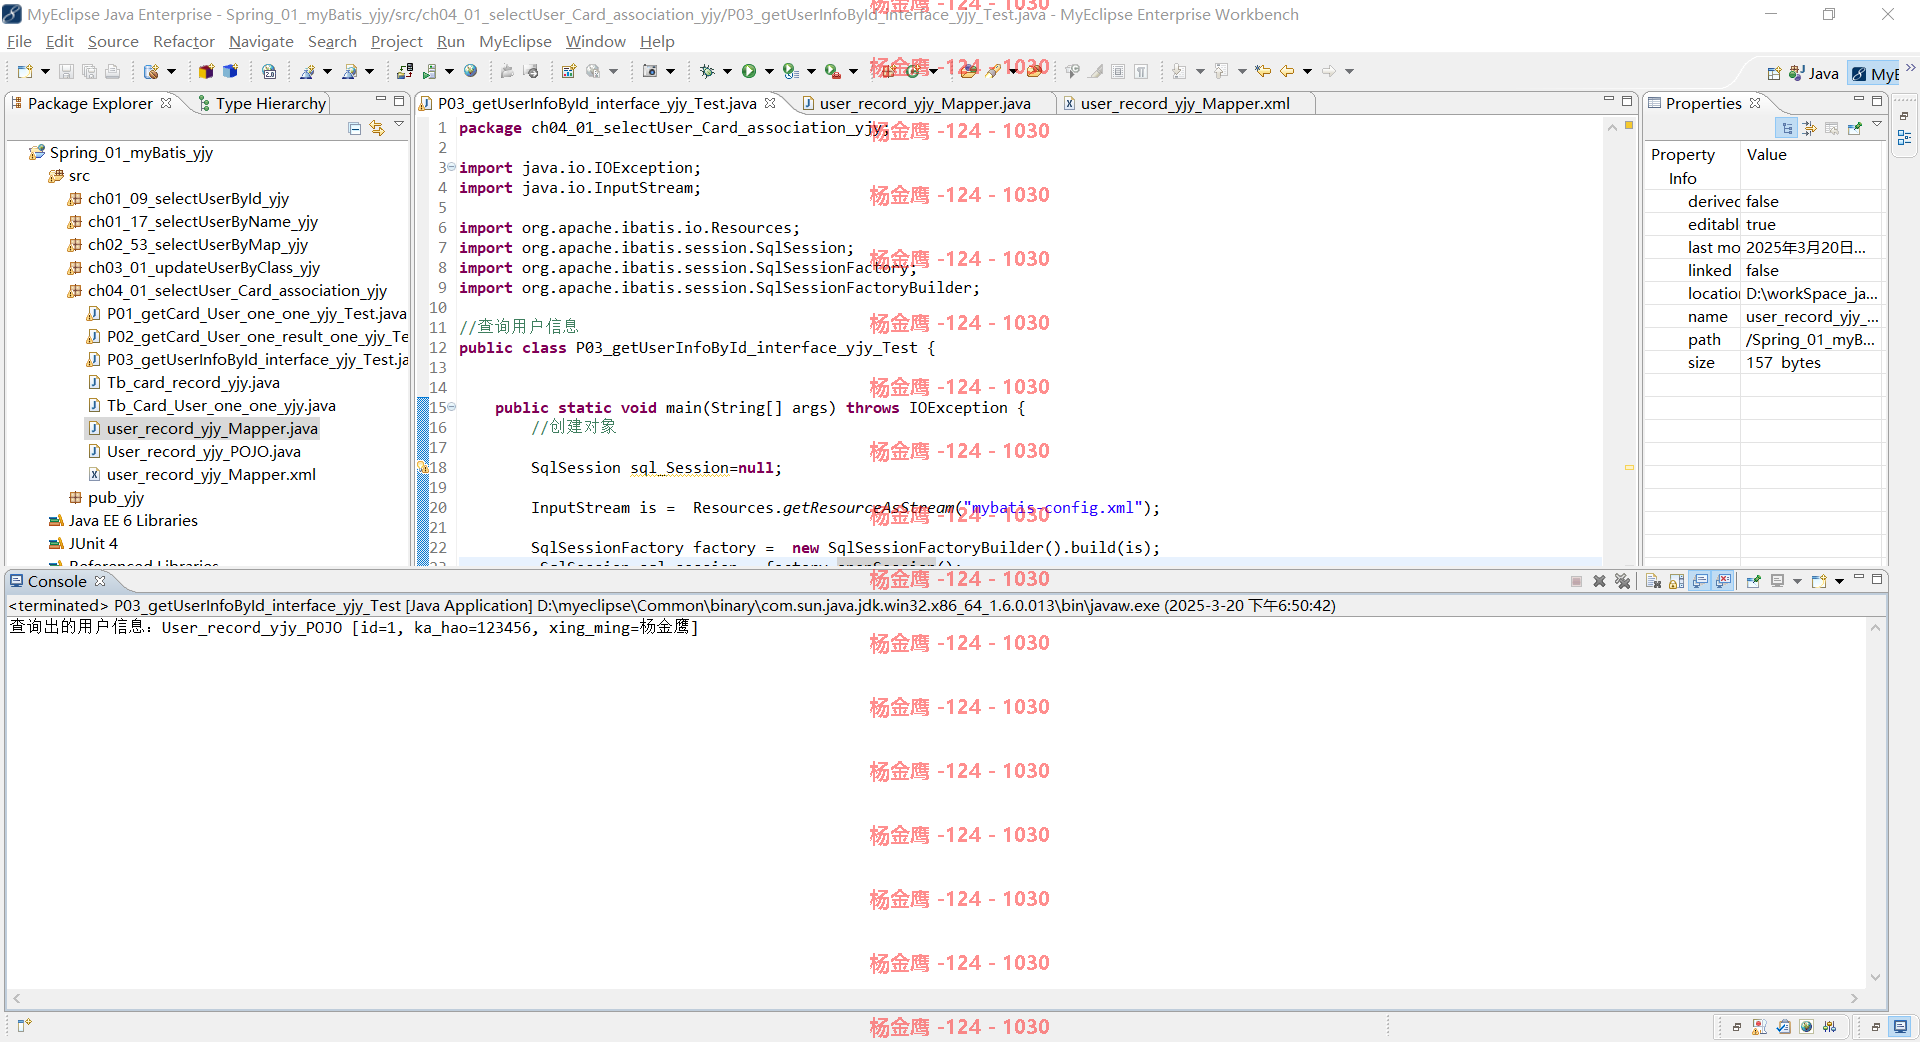
Task: Click the New wizard toolbar icon
Action: 25,71
